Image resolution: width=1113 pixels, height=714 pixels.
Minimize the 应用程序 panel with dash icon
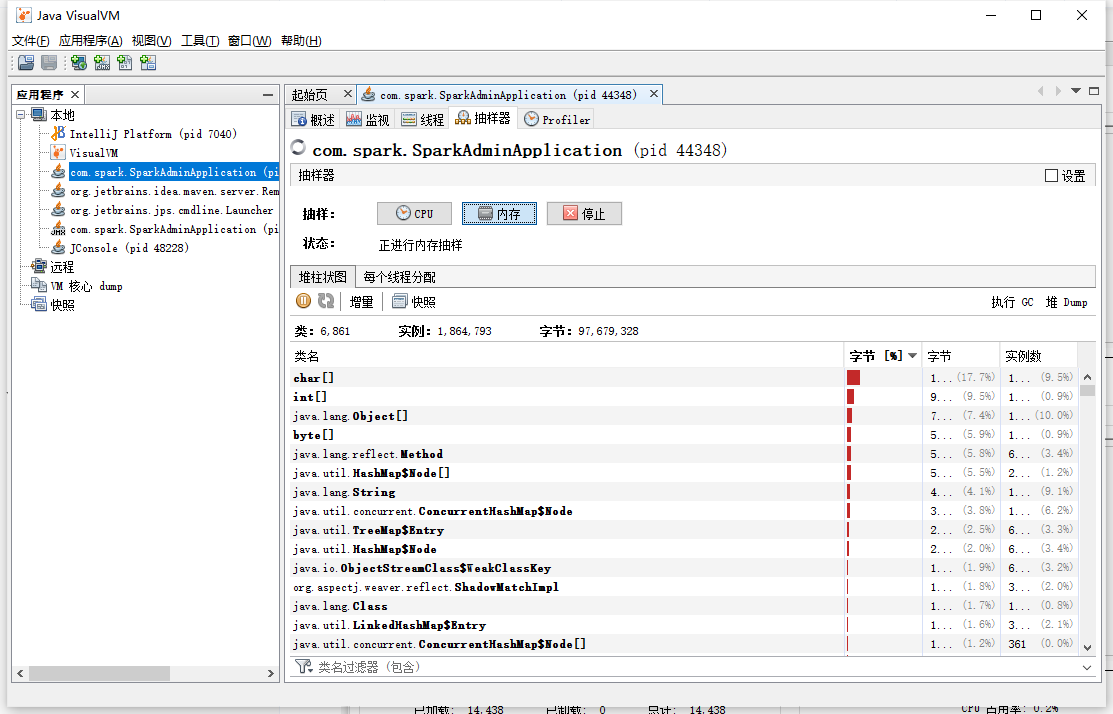[x=268, y=94]
